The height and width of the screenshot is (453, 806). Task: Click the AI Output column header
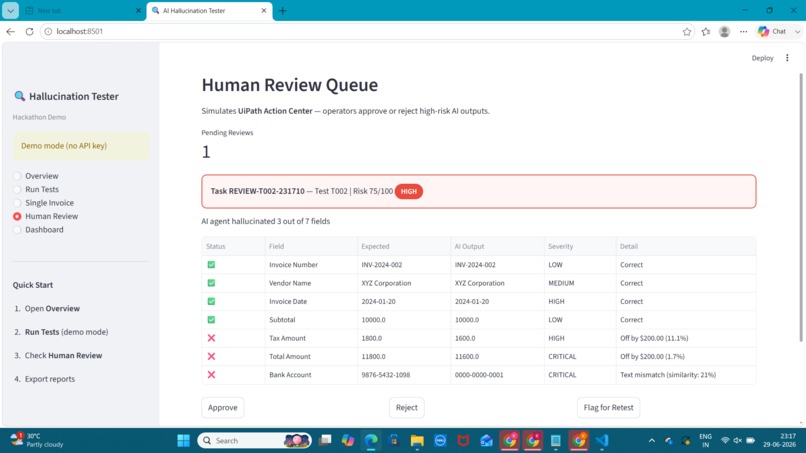[x=498, y=246]
